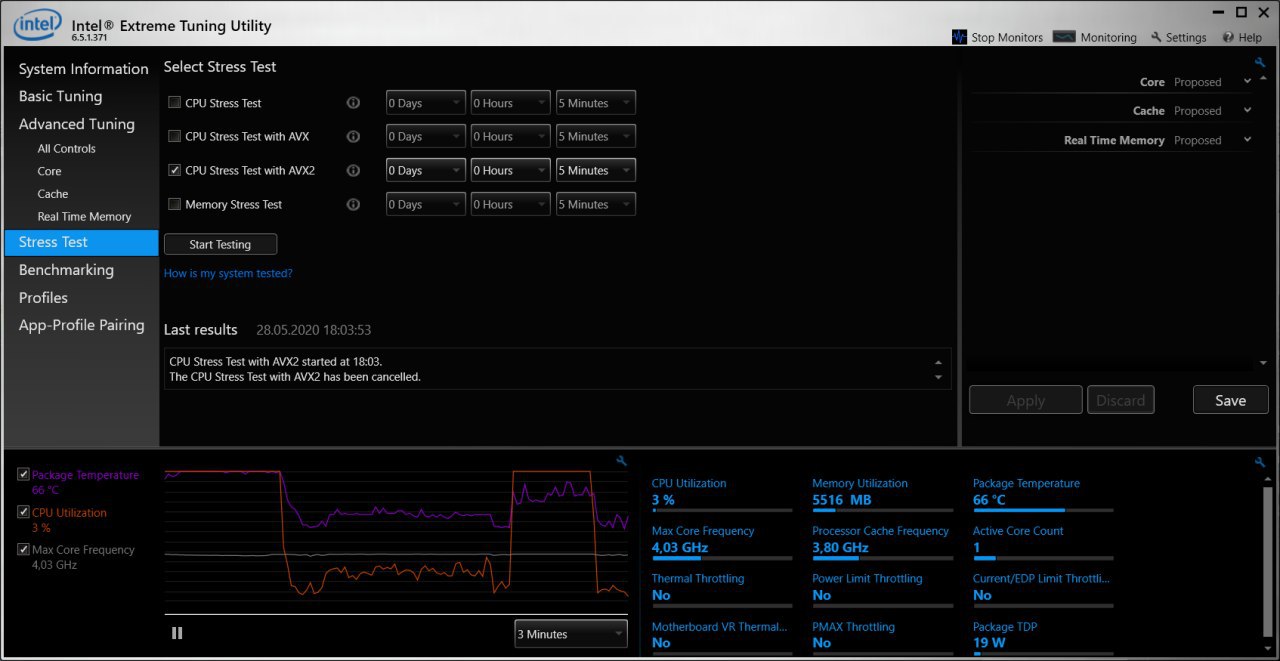This screenshot has height=661, width=1280.
Task: Toggle Max Core Frequency graph checkbox
Action: 23,549
